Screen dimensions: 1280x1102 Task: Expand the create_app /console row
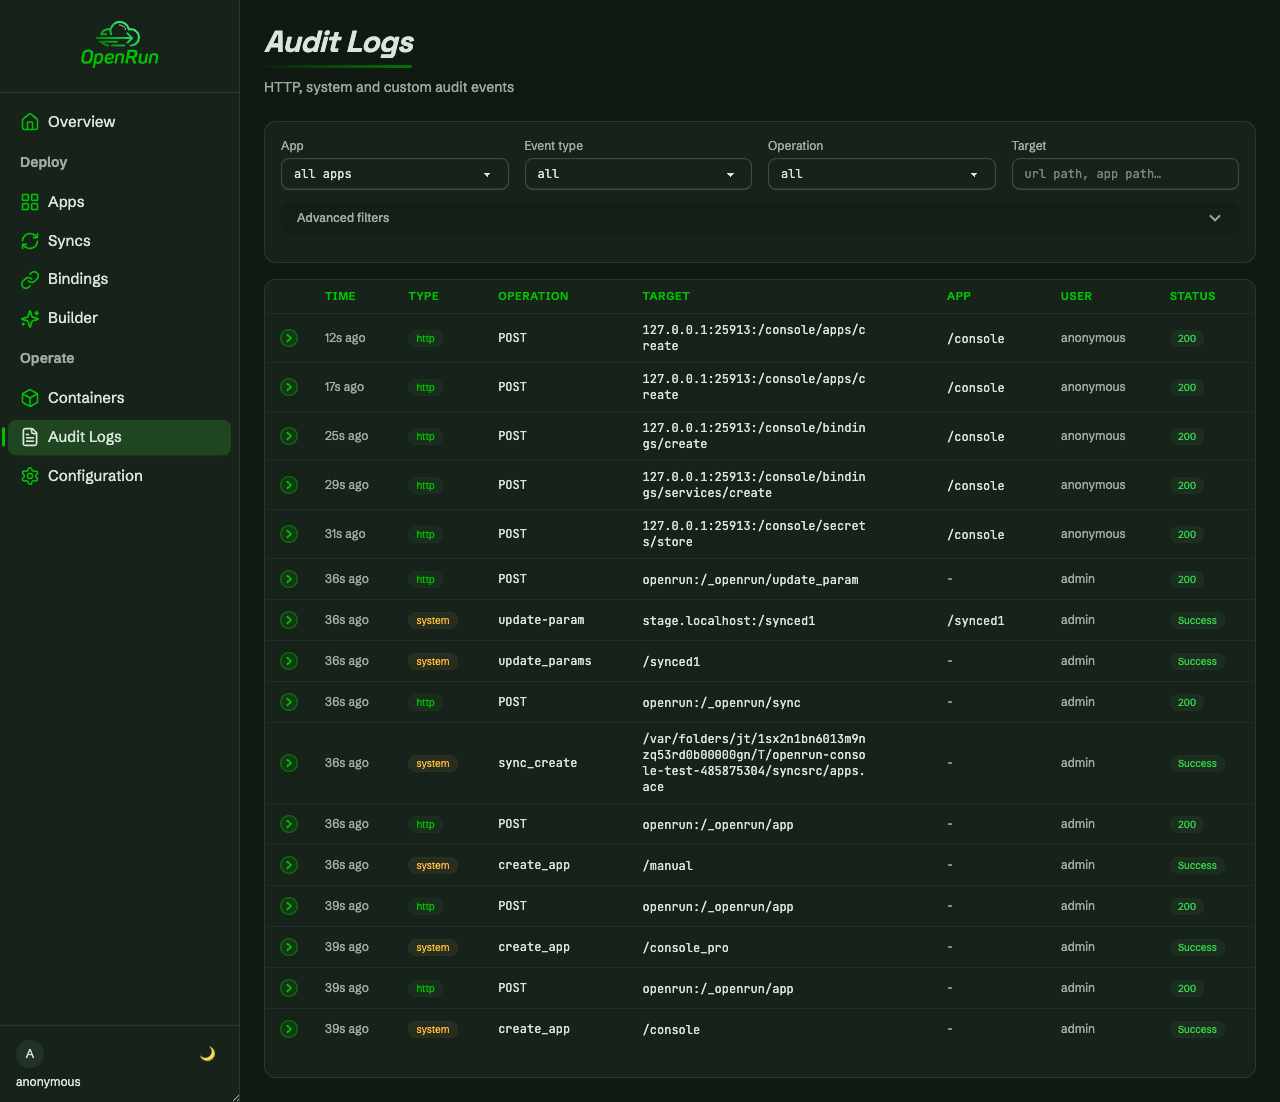pos(289,1029)
